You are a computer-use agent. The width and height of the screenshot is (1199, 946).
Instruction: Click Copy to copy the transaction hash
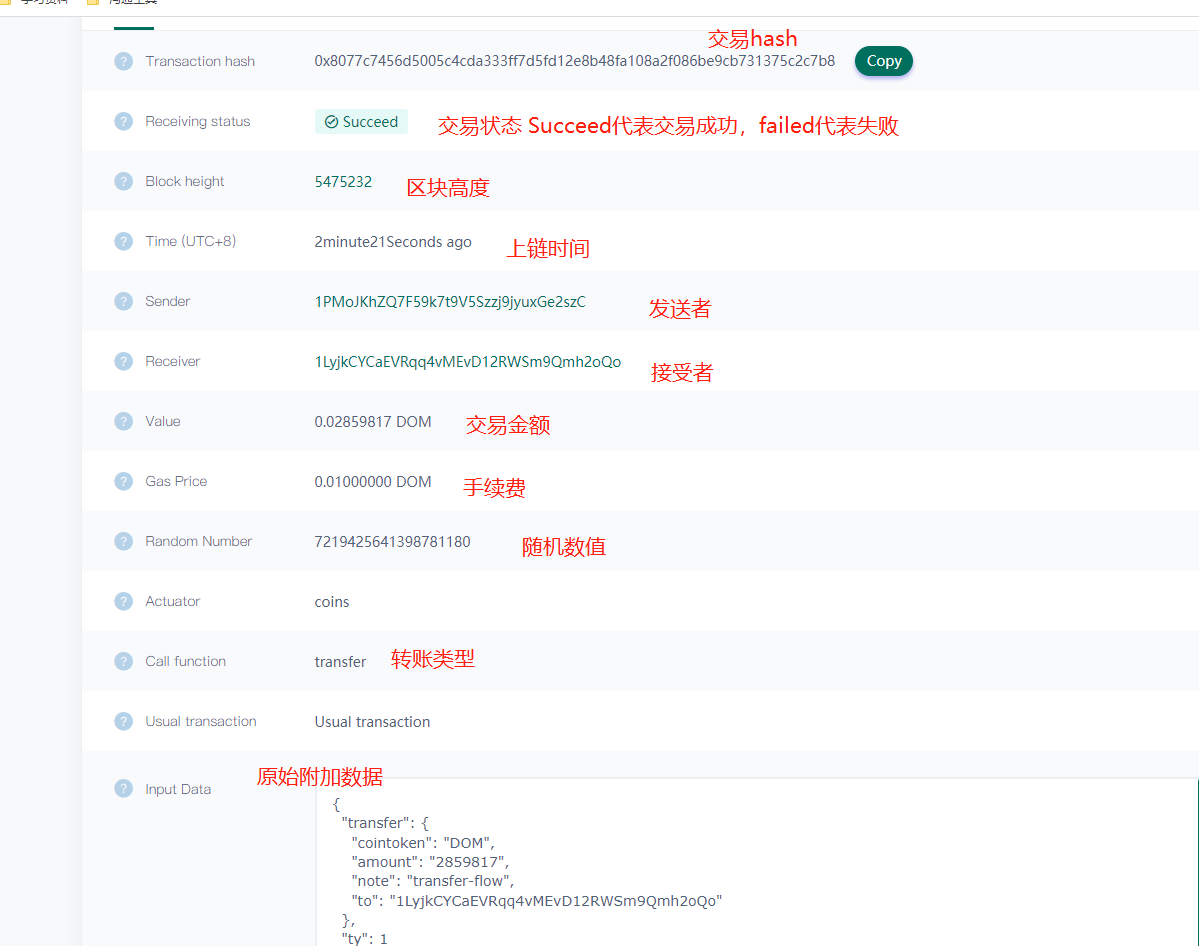click(883, 61)
